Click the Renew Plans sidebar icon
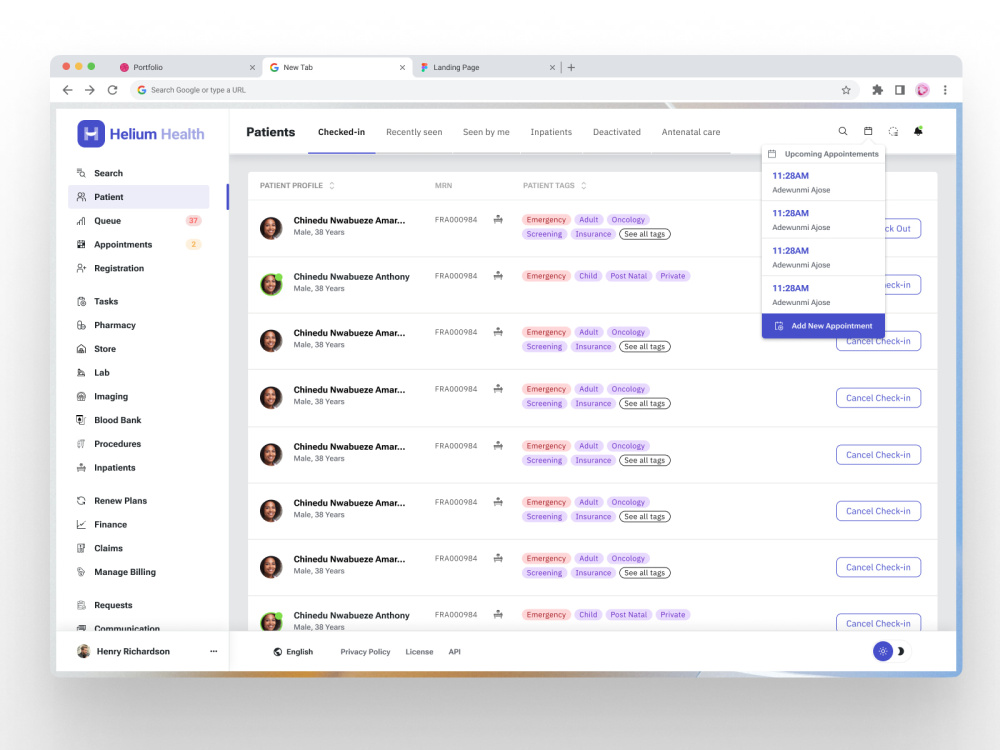Viewport: 1000px width, 750px height. click(81, 501)
